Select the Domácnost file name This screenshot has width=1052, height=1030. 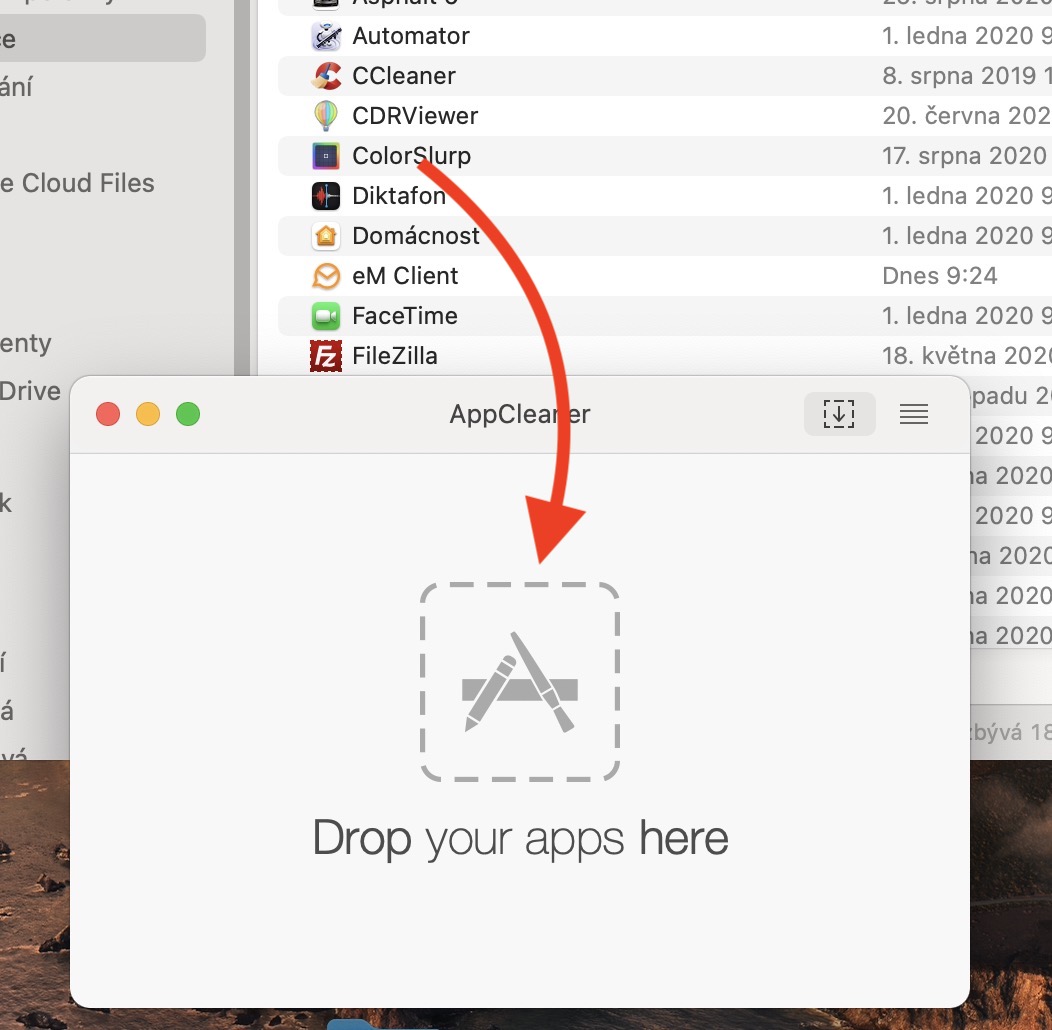tap(416, 236)
